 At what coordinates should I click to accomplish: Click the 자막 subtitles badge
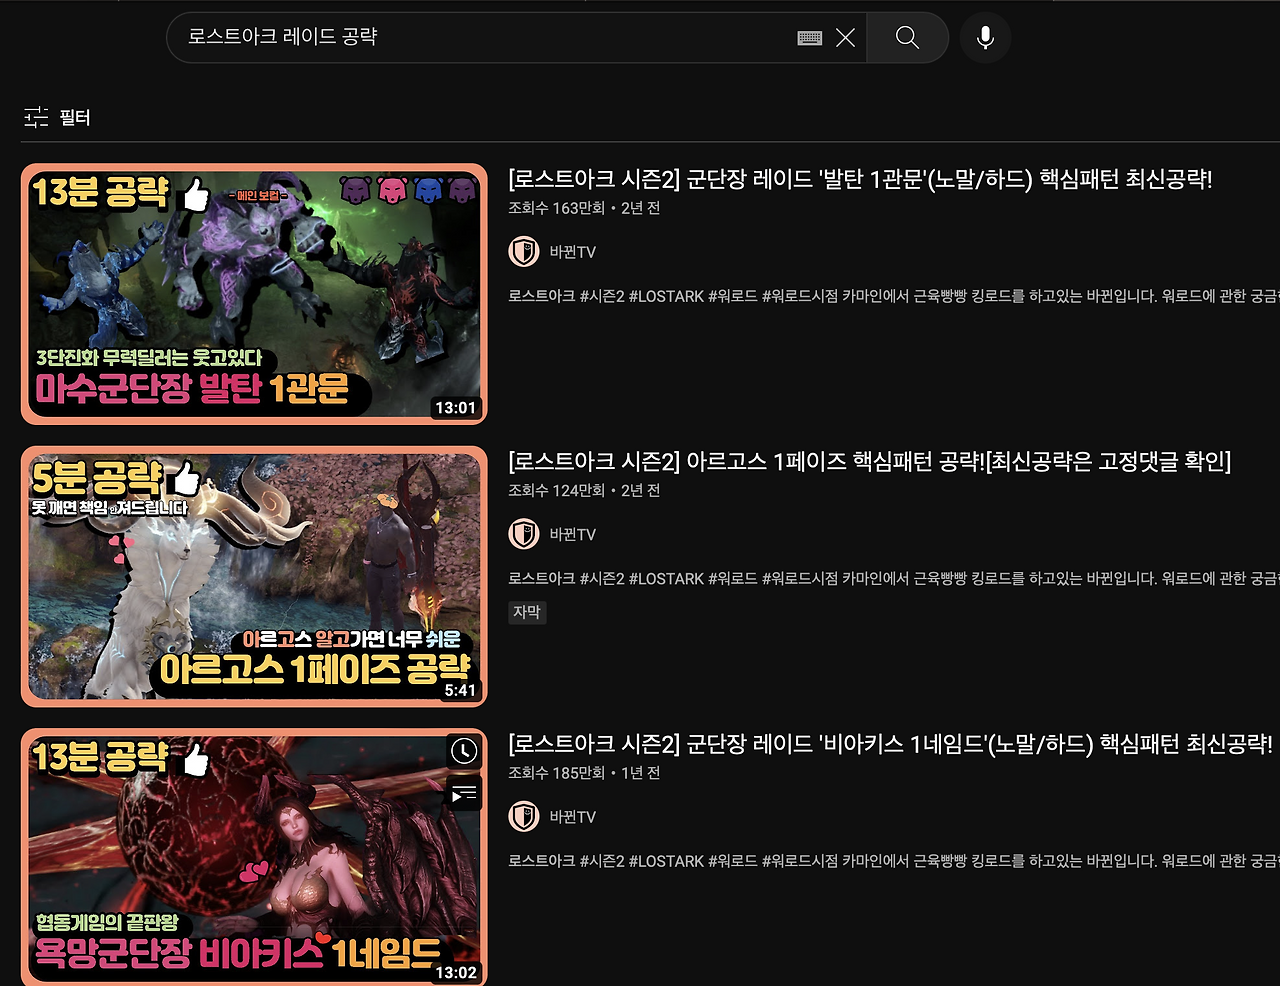[527, 612]
